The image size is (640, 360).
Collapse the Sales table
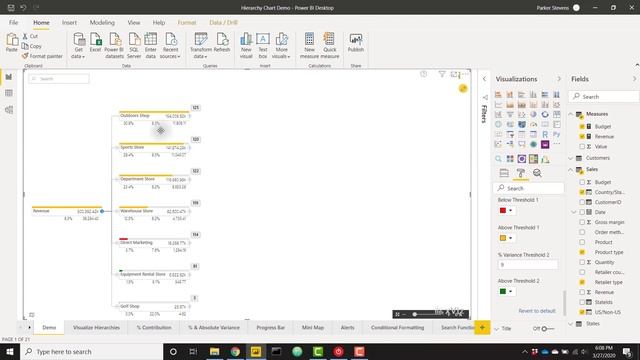tap(571, 169)
